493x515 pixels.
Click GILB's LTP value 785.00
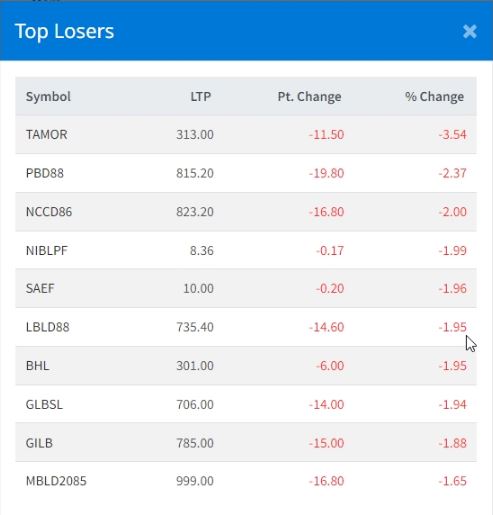(x=195, y=443)
